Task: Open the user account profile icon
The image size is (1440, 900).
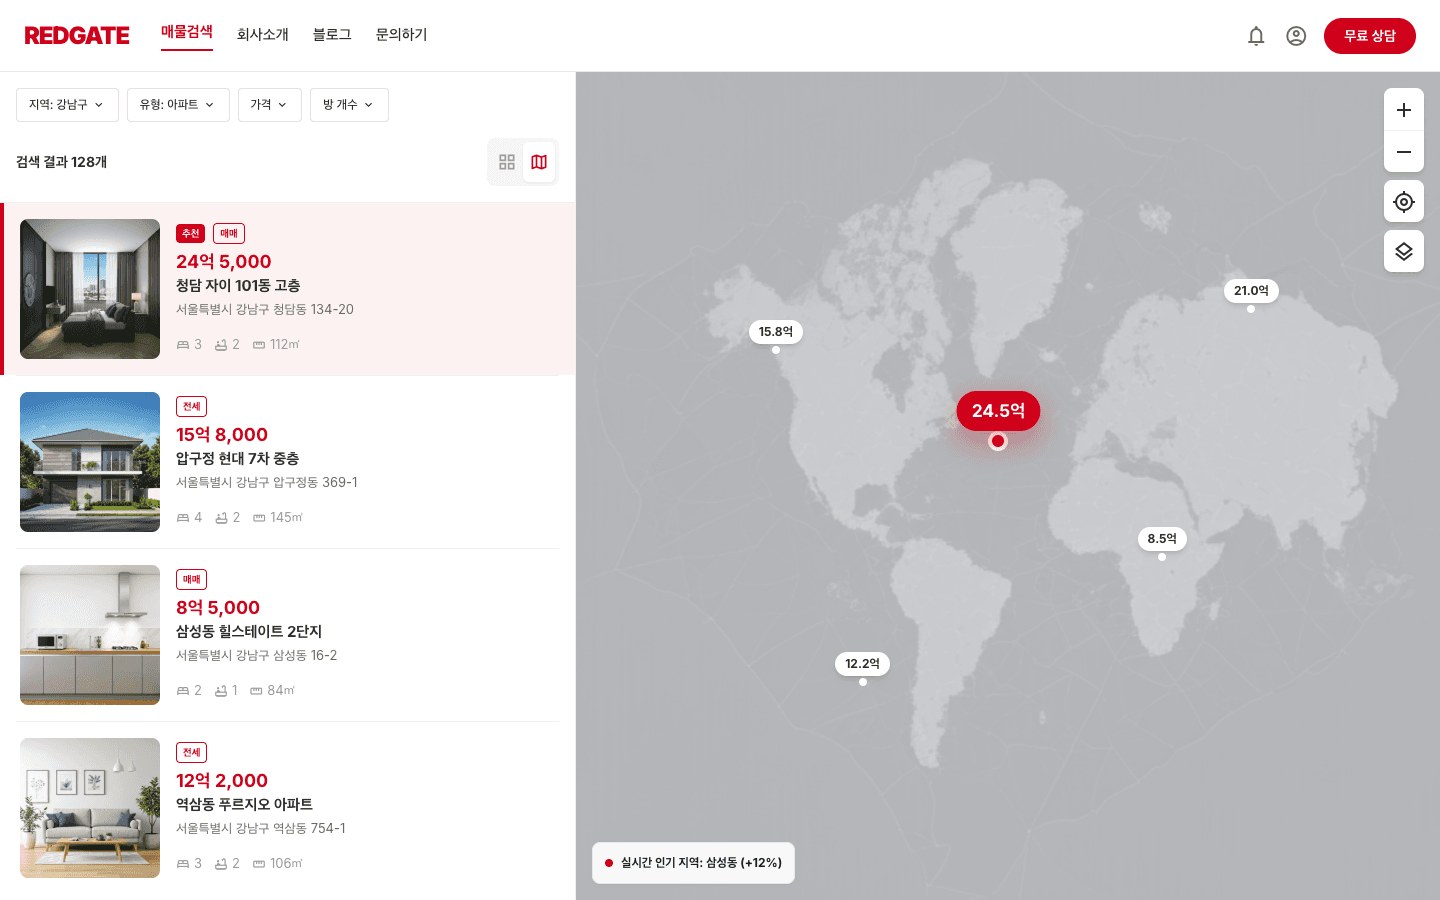Action: point(1296,36)
